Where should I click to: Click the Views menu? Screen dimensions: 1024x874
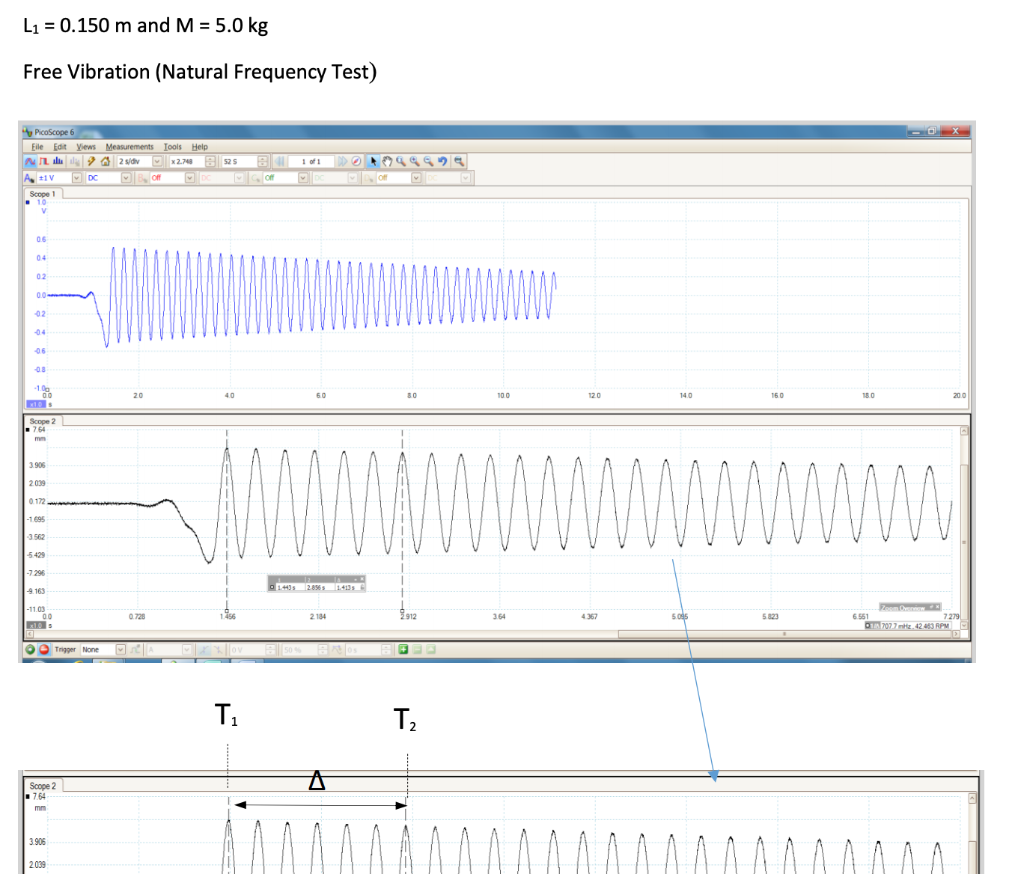(86, 146)
